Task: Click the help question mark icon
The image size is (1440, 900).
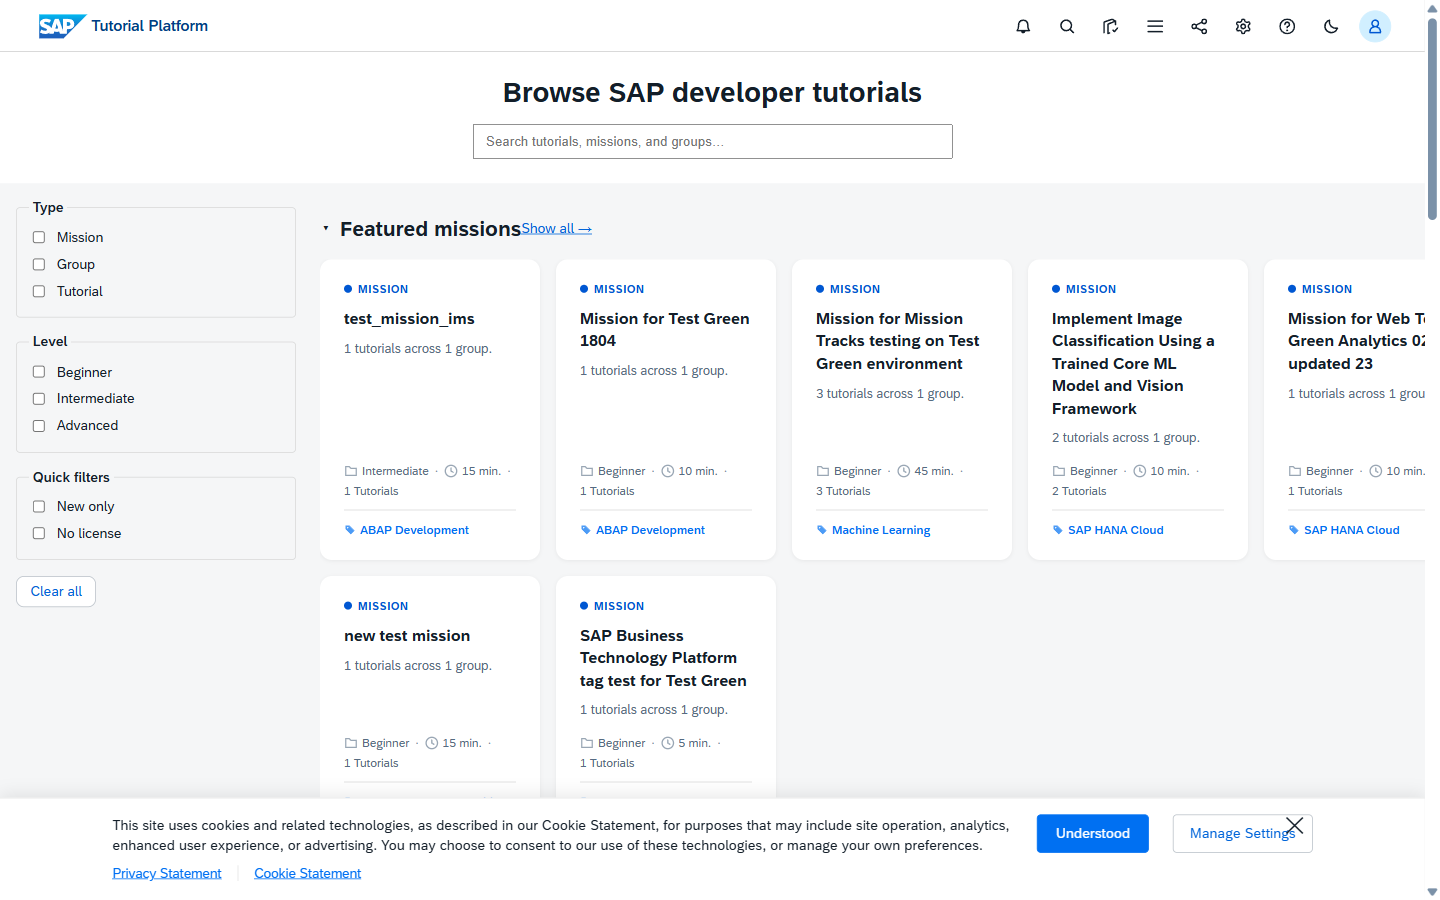Action: pyautogui.click(x=1287, y=27)
